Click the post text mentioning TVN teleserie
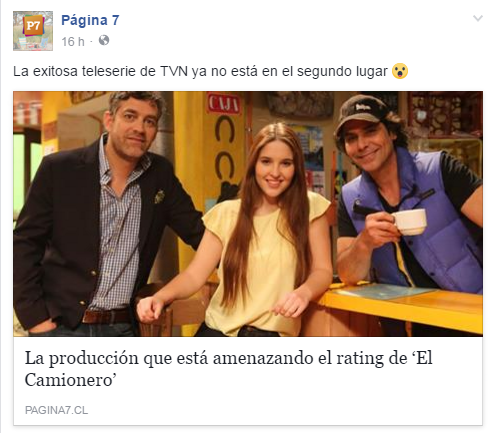Image resolution: width=495 pixels, height=433 pixels. (x=200, y=71)
